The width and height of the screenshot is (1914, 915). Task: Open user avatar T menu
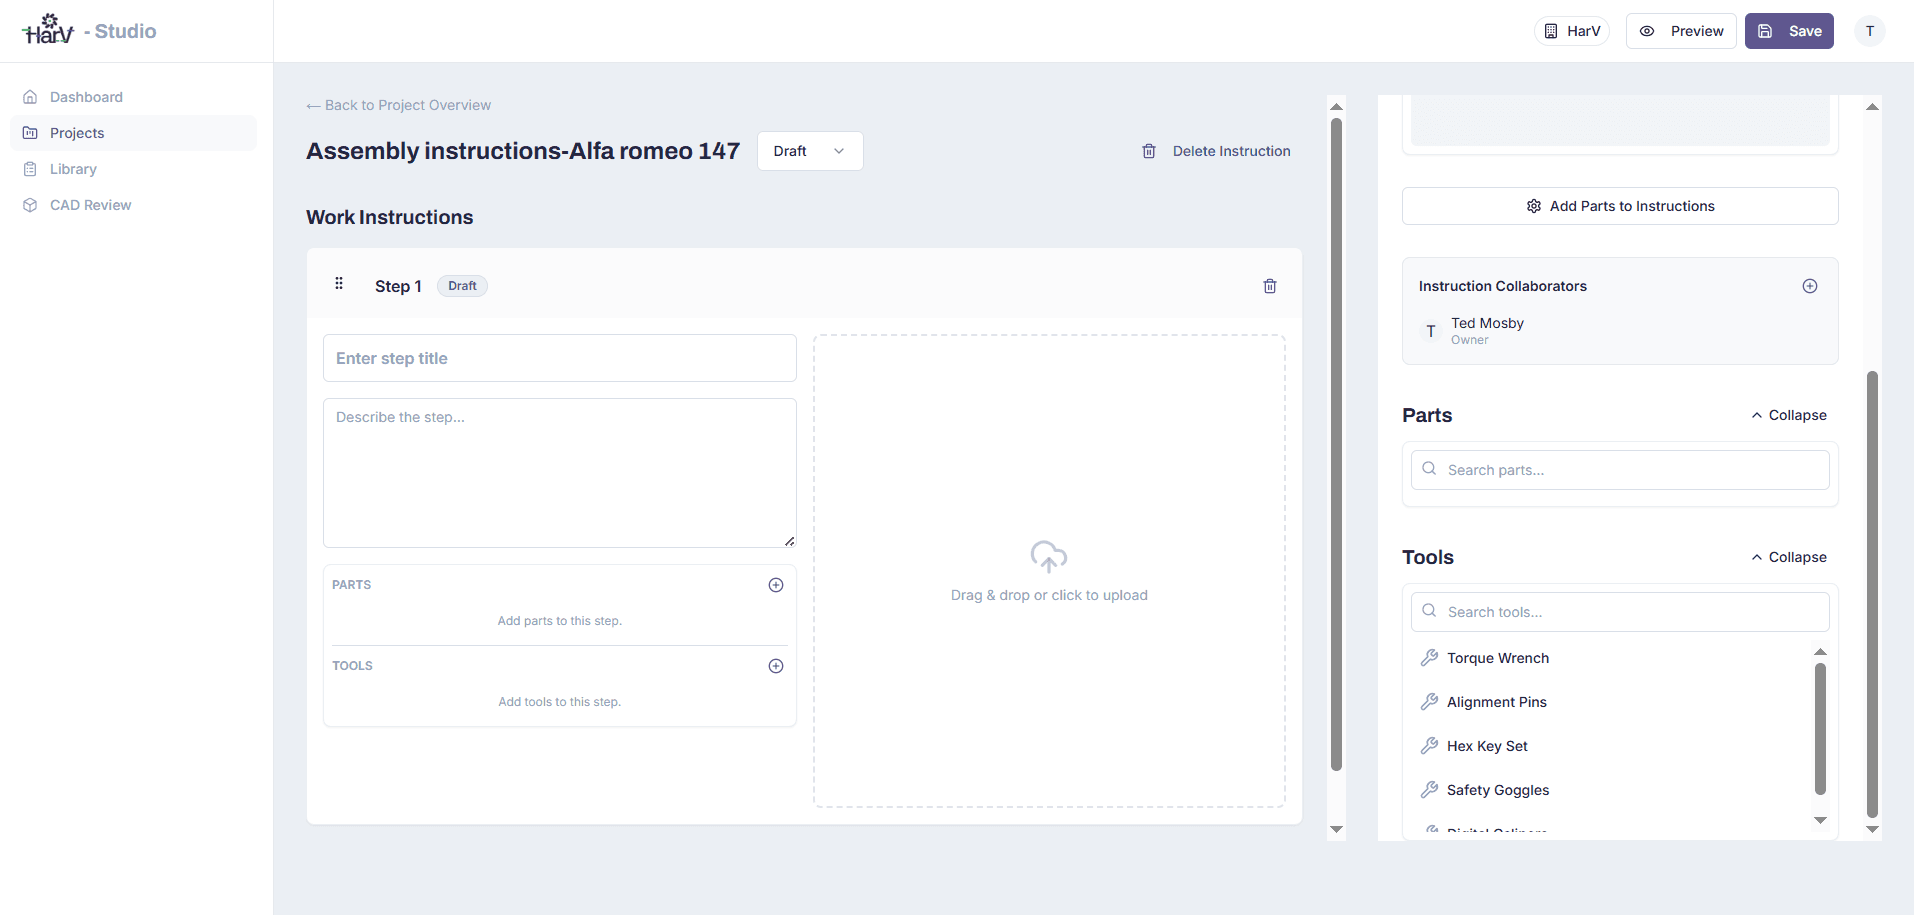click(1870, 31)
